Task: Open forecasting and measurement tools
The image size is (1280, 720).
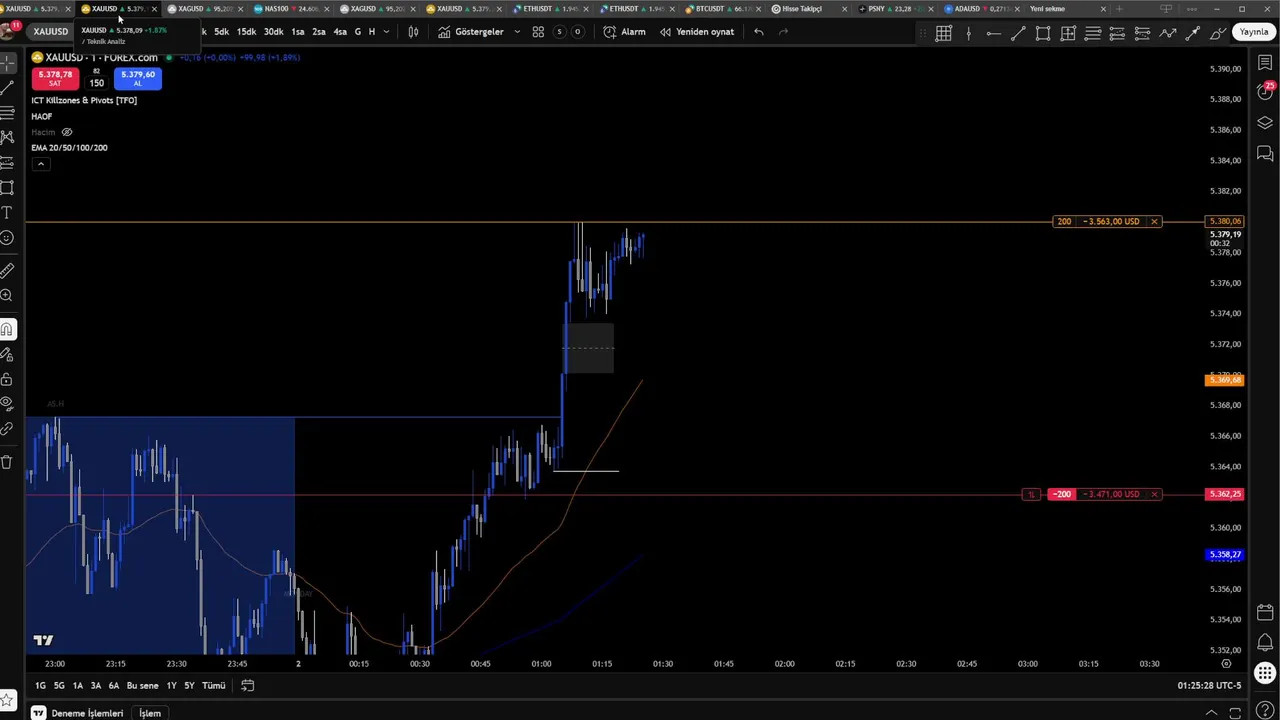Action: click(7, 162)
